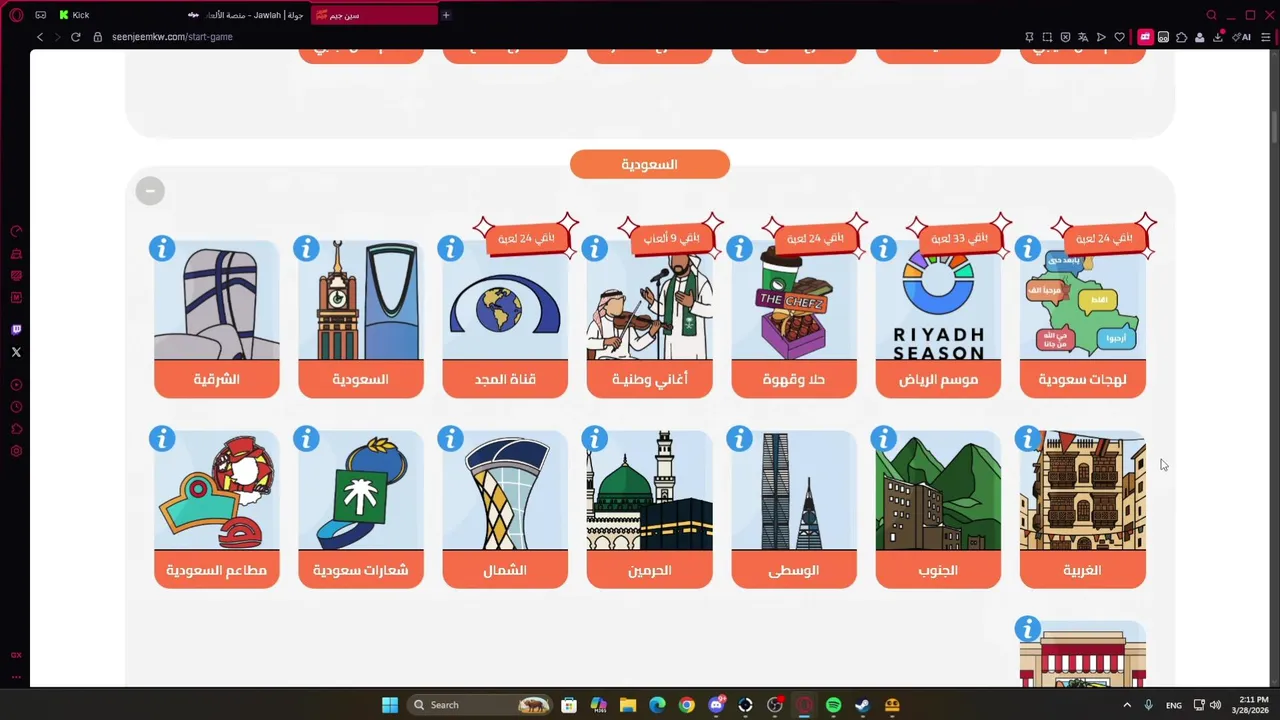1280x720 pixels.
Task: Select the لهجات سعودية category
Action: (1082, 319)
